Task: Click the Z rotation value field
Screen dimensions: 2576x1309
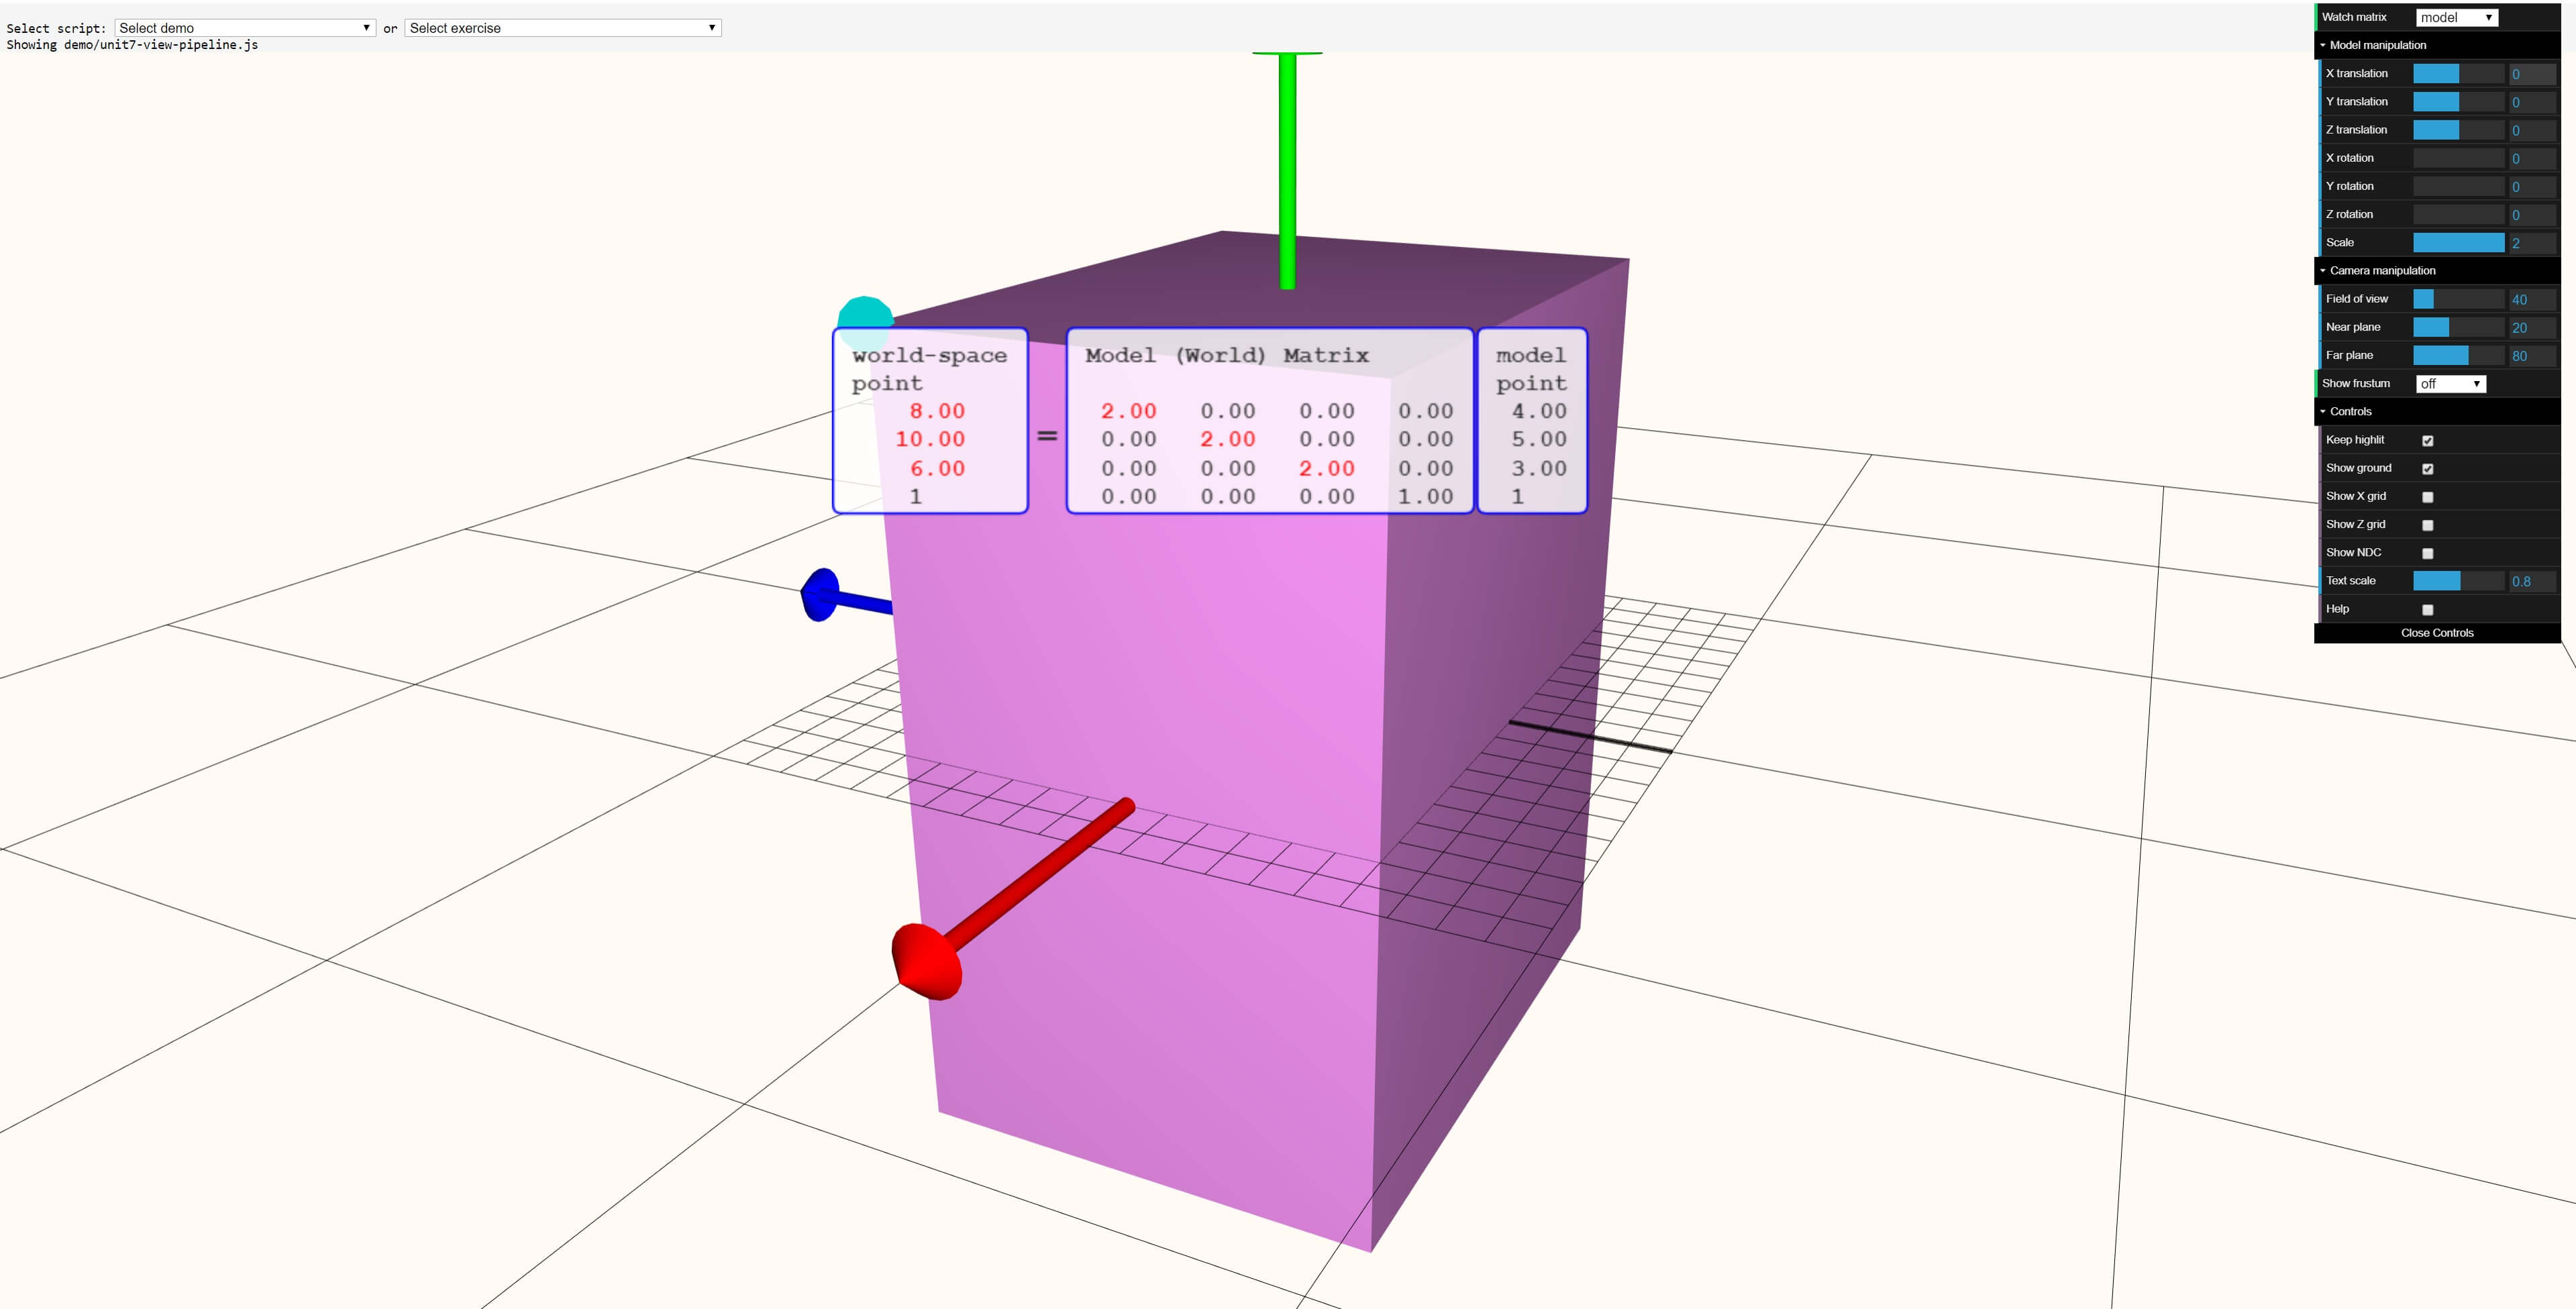Action: [x=2532, y=214]
